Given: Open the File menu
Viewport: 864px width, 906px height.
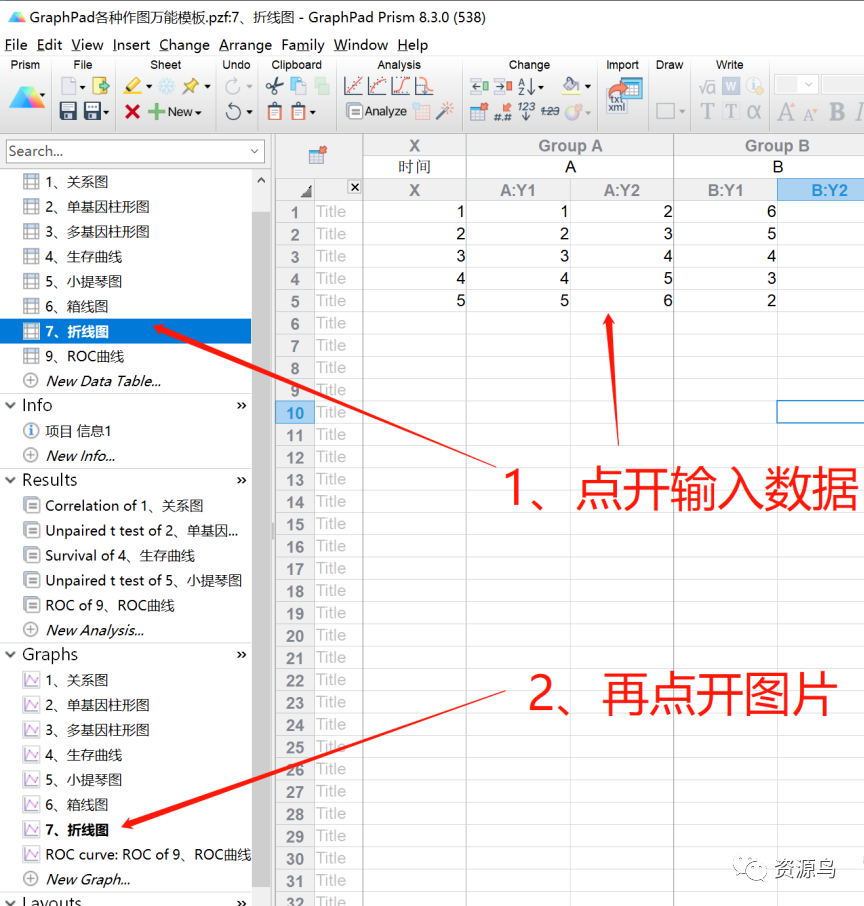Looking at the screenshot, I should [x=16, y=45].
